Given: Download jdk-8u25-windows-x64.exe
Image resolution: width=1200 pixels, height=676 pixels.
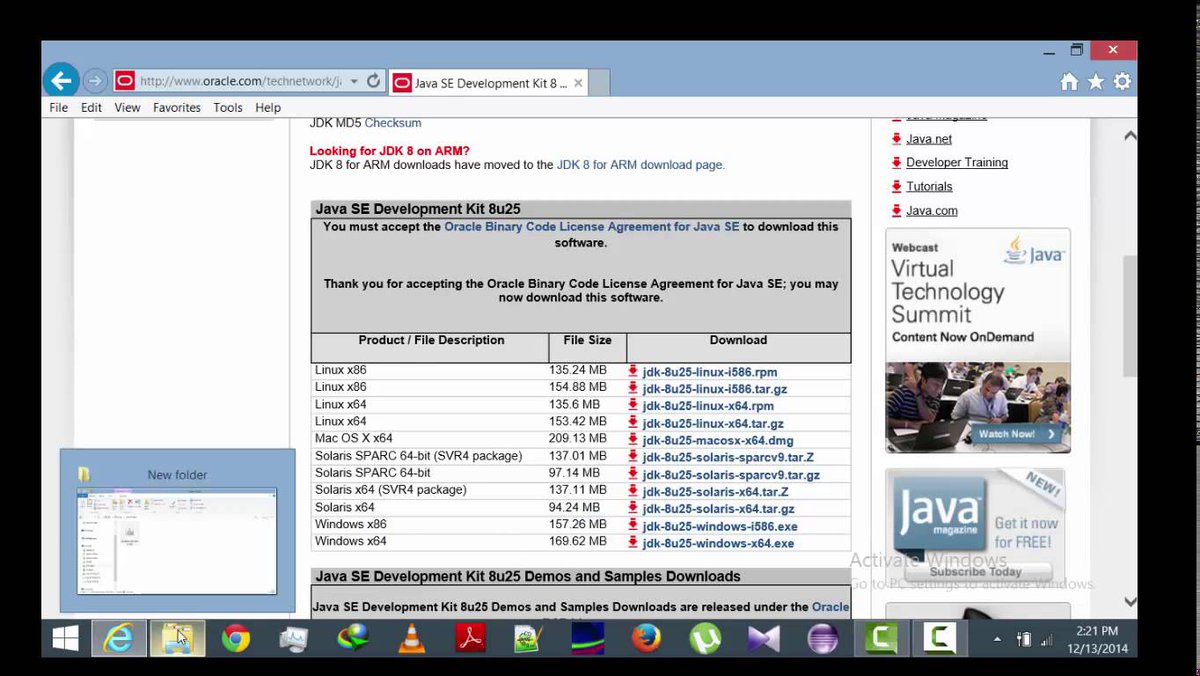Looking at the screenshot, I should [x=718, y=544].
